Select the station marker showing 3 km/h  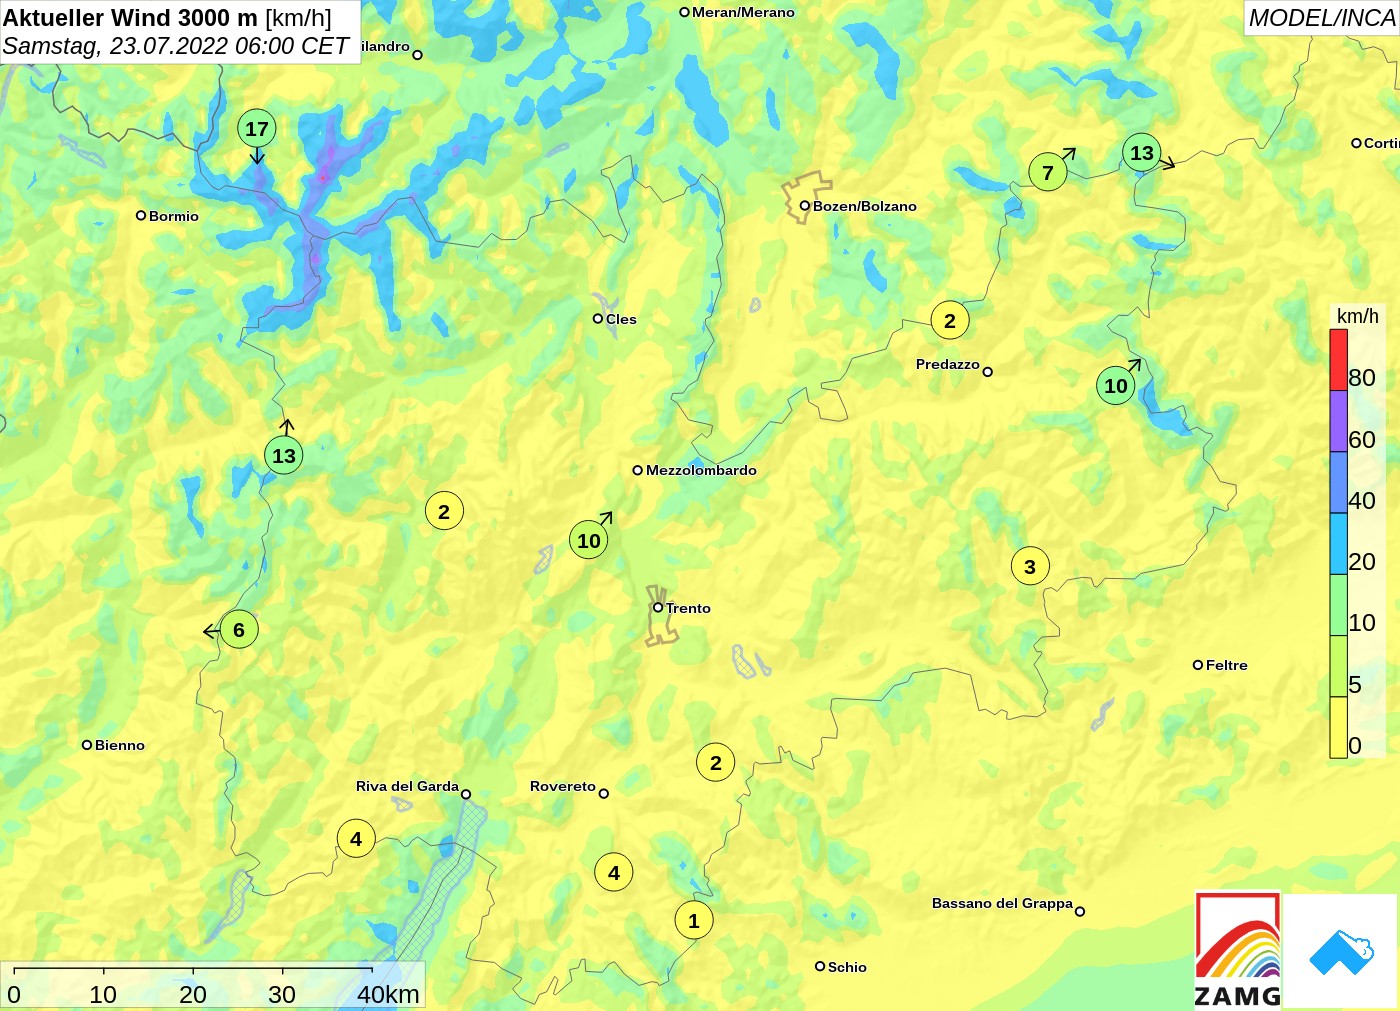point(1030,567)
